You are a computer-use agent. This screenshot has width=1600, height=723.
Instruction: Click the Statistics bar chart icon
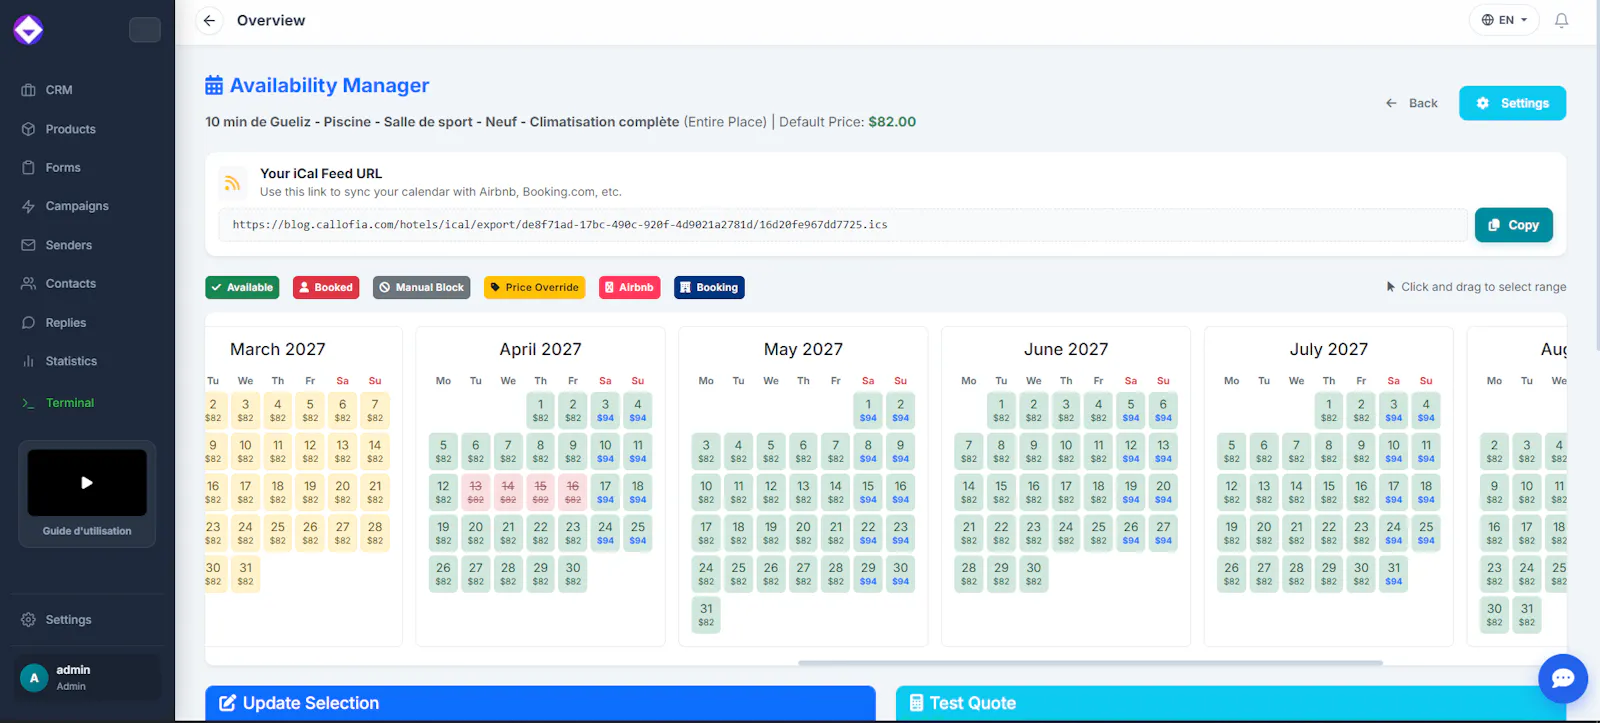[28, 361]
